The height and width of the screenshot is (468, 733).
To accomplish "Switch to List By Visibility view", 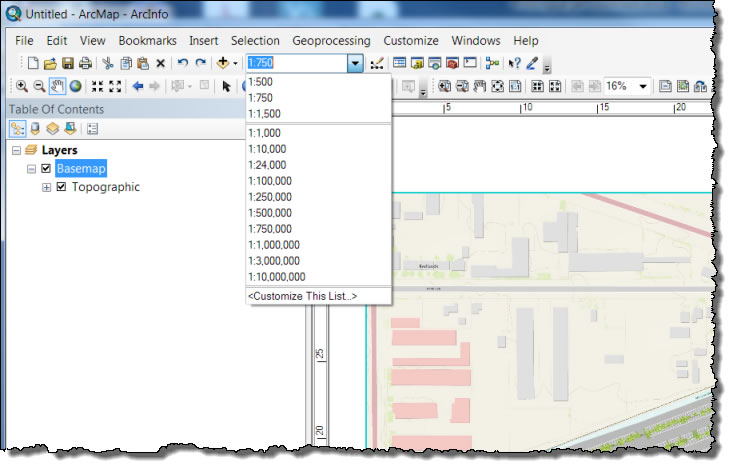I will 52,129.
